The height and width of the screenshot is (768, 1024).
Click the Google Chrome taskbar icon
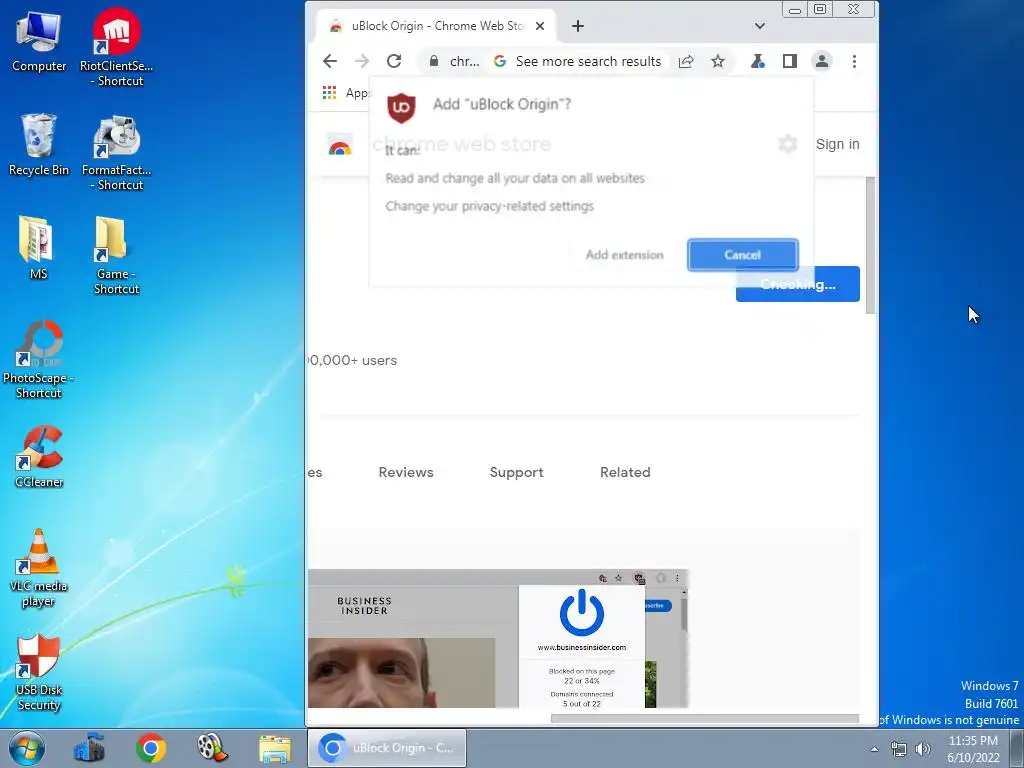(151, 748)
